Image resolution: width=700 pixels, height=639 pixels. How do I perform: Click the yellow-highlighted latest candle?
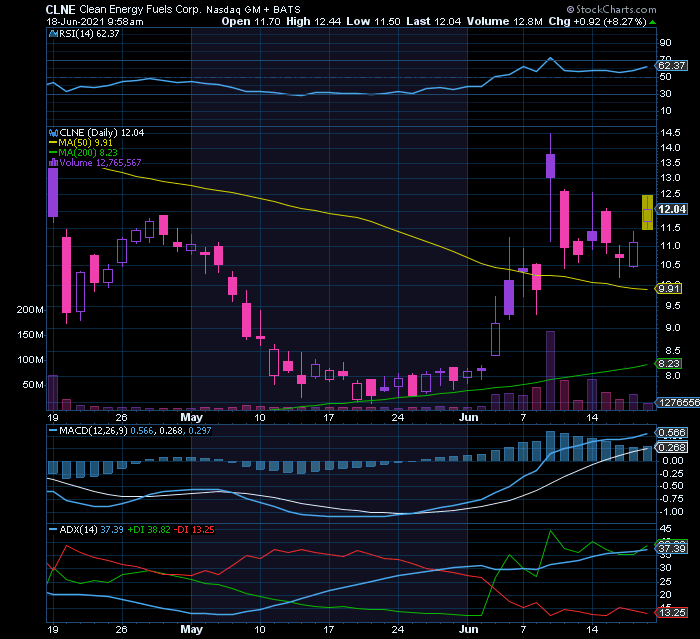(647, 213)
